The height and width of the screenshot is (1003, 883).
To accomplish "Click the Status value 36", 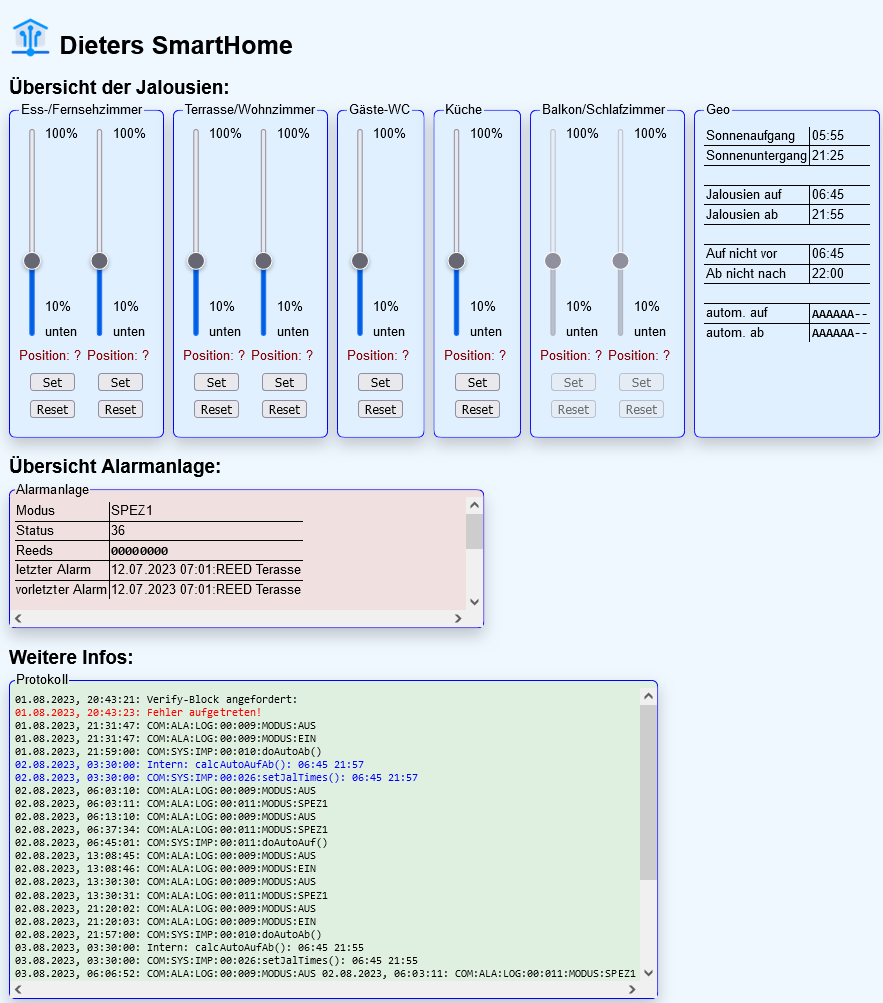I will 118,530.
